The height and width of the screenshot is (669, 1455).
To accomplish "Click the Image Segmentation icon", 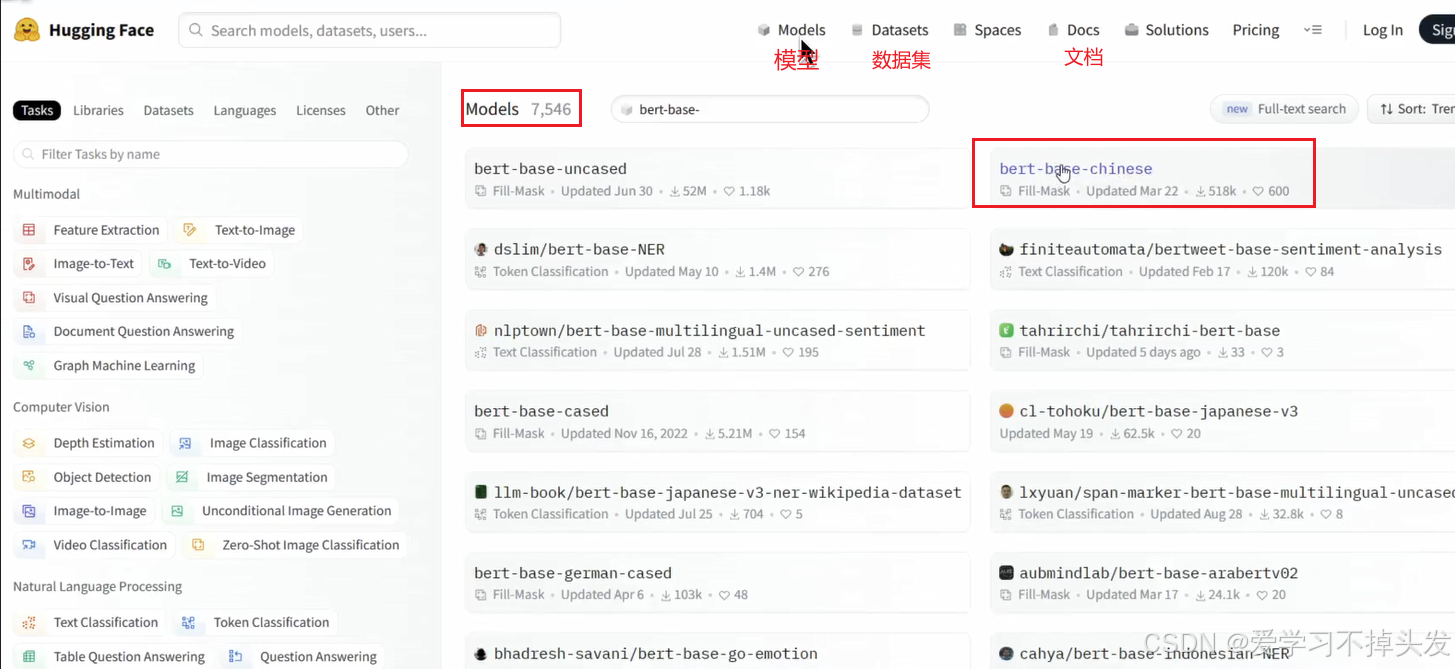I will (182, 477).
